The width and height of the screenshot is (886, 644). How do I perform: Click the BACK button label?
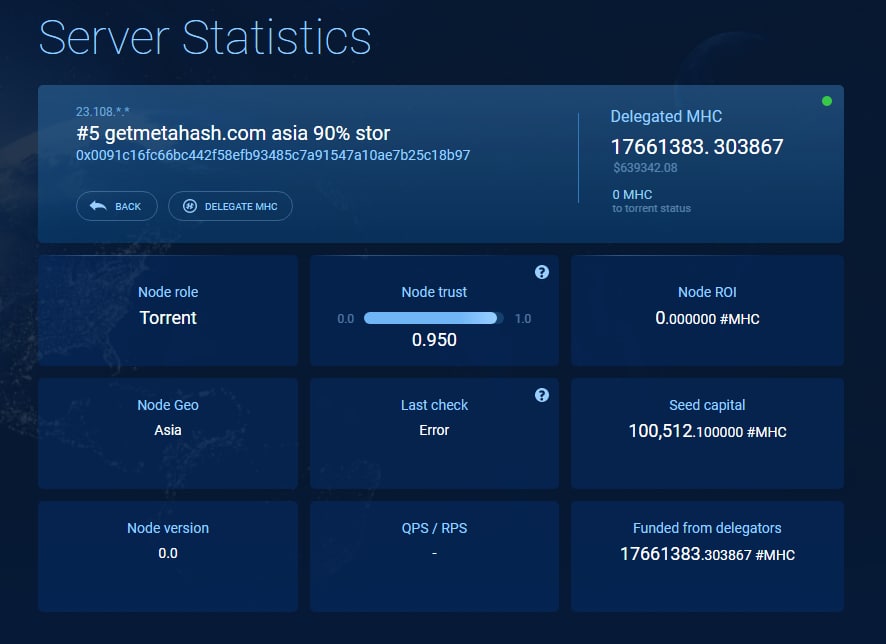click(128, 207)
